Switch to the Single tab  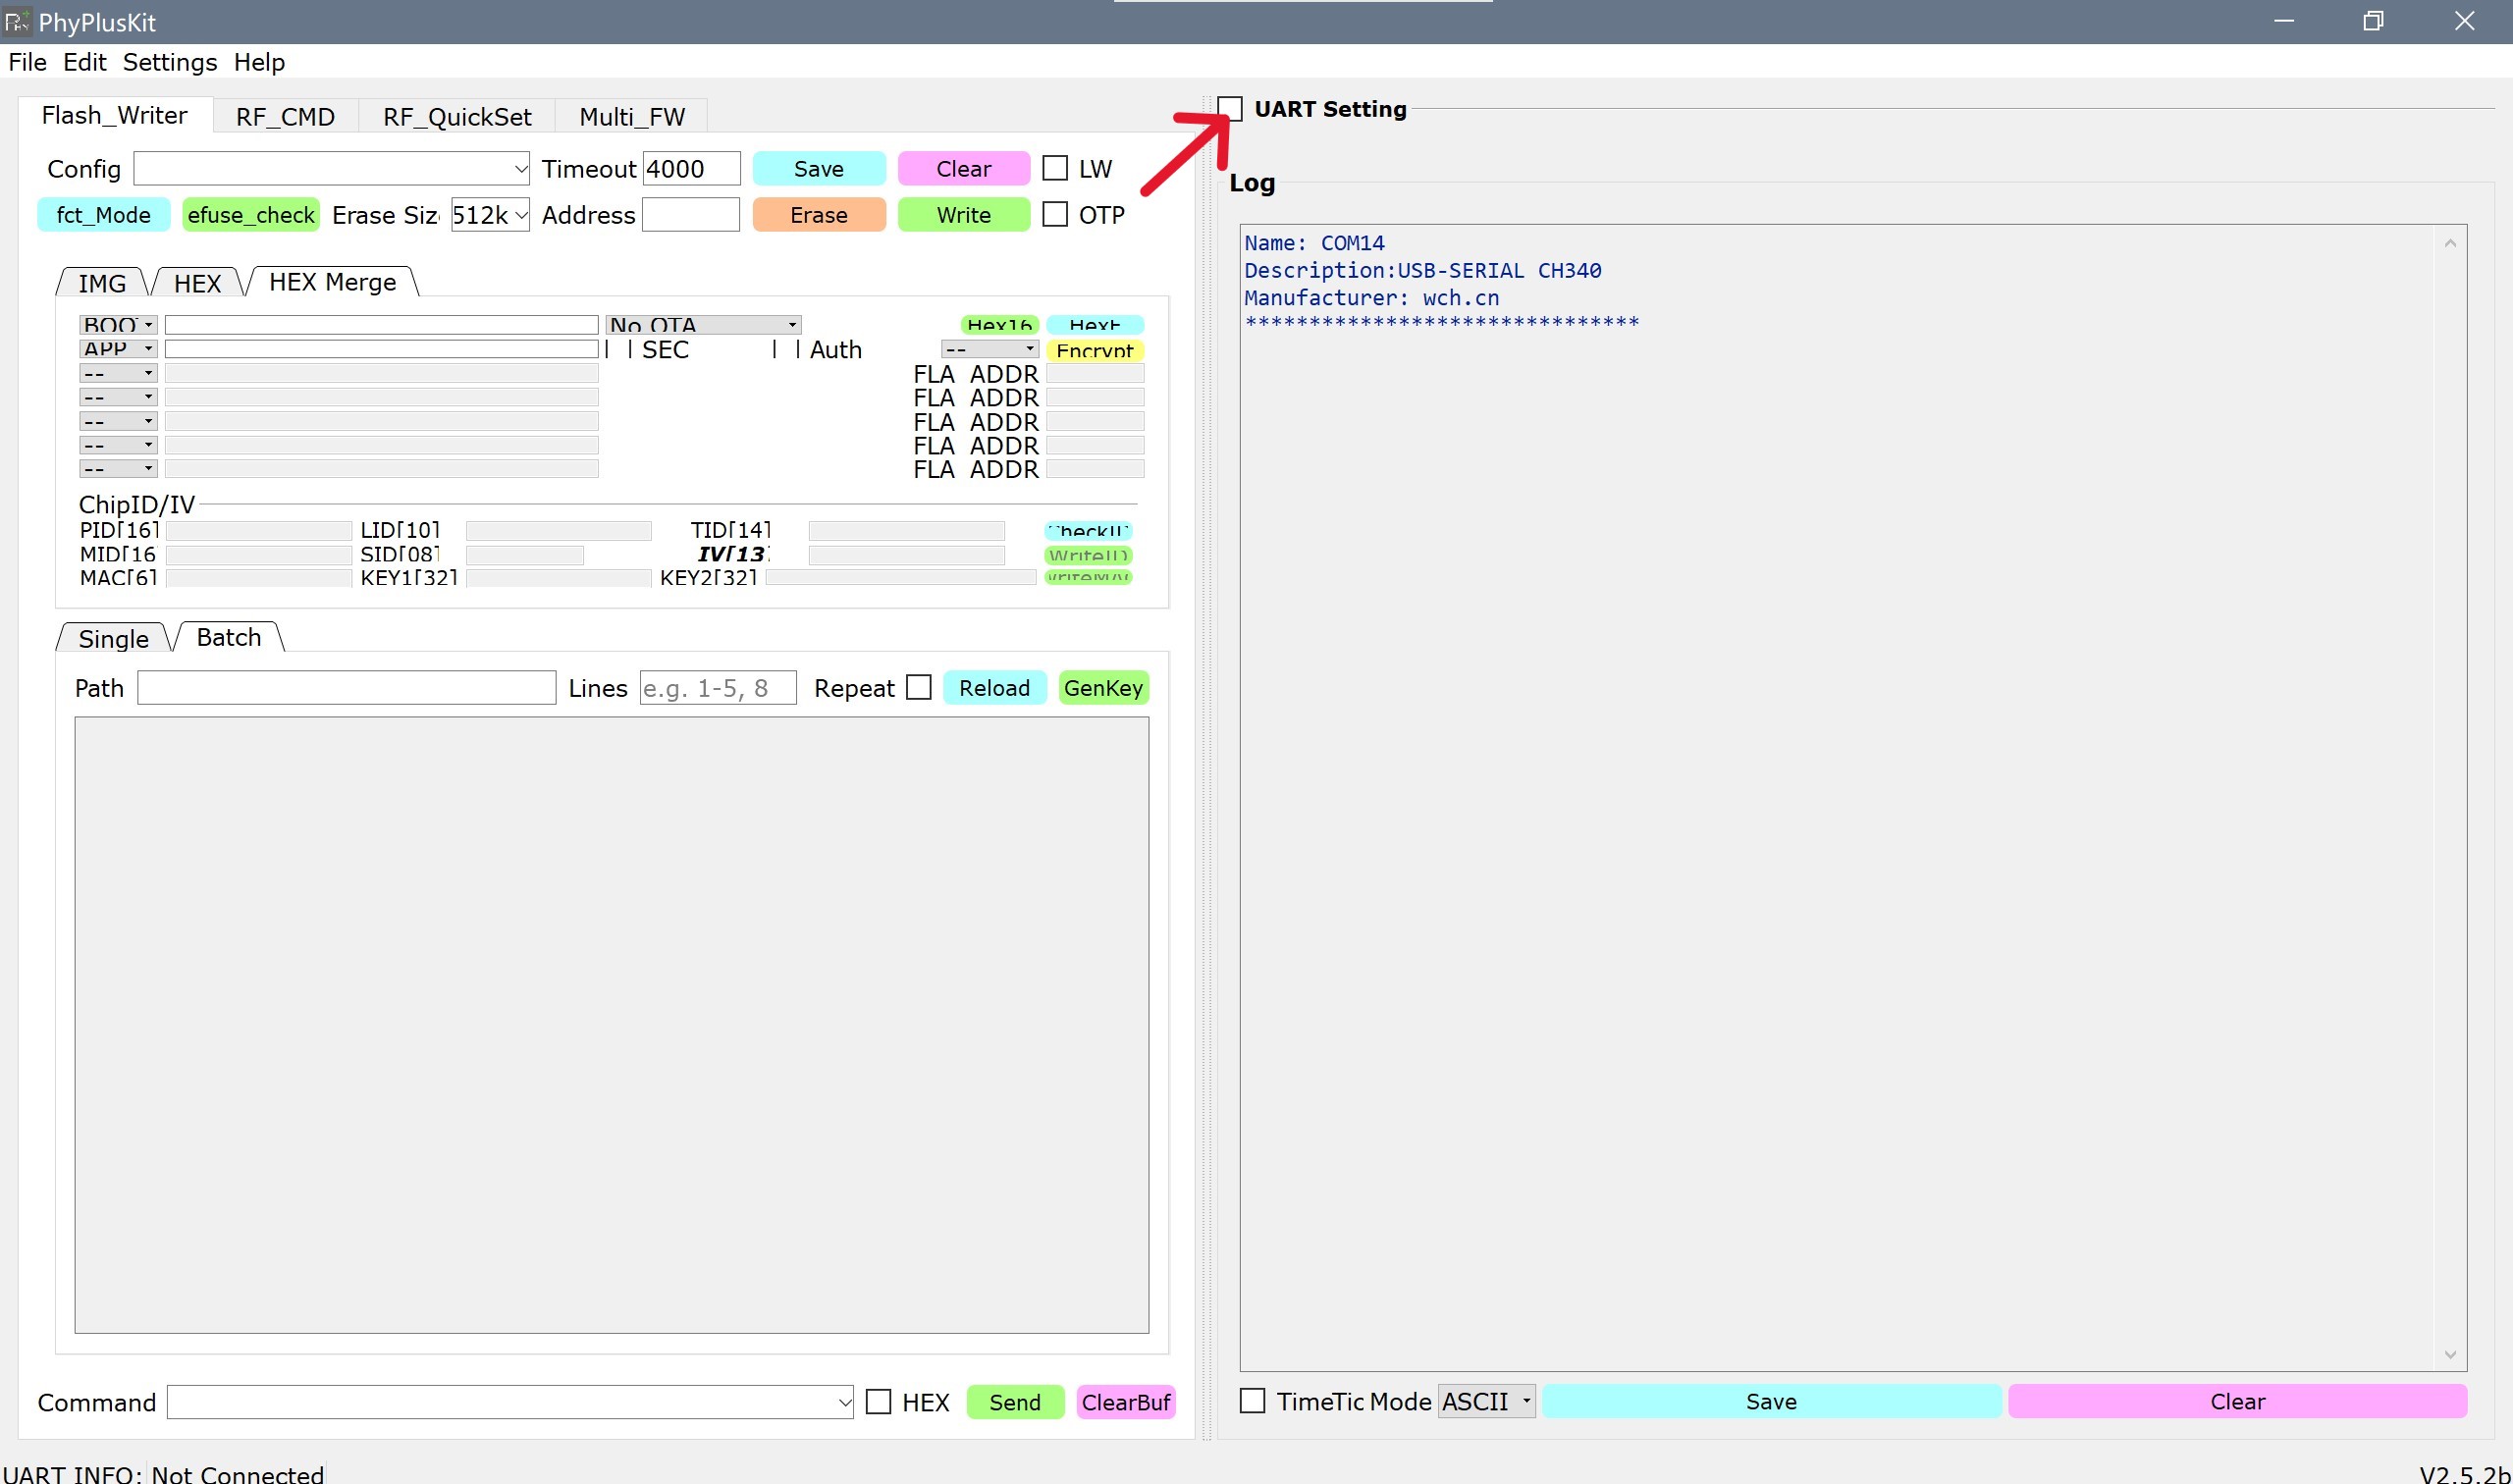[113, 638]
